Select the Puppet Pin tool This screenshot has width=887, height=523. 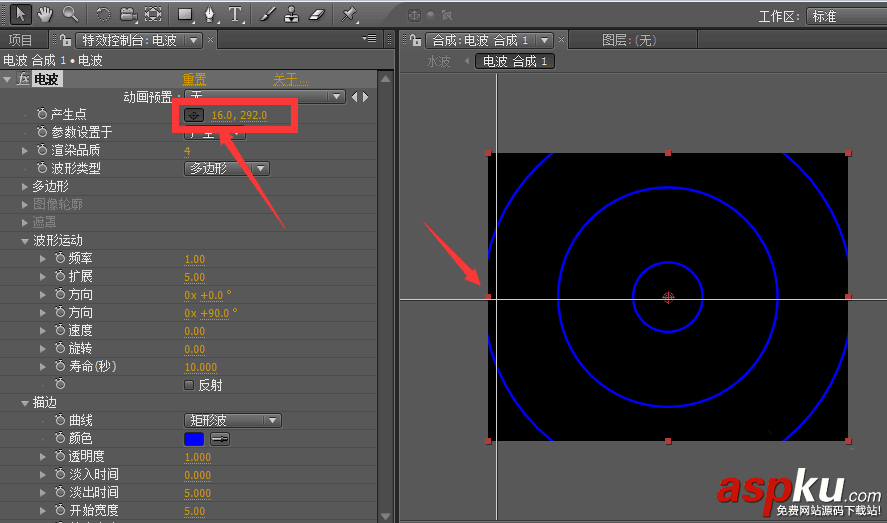(x=348, y=15)
